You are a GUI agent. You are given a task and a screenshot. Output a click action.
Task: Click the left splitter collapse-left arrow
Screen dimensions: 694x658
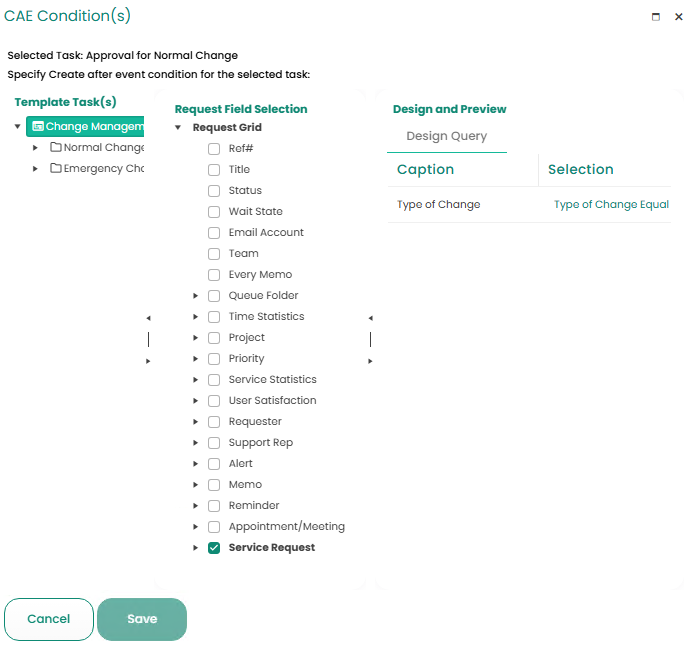click(x=148, y=318)
